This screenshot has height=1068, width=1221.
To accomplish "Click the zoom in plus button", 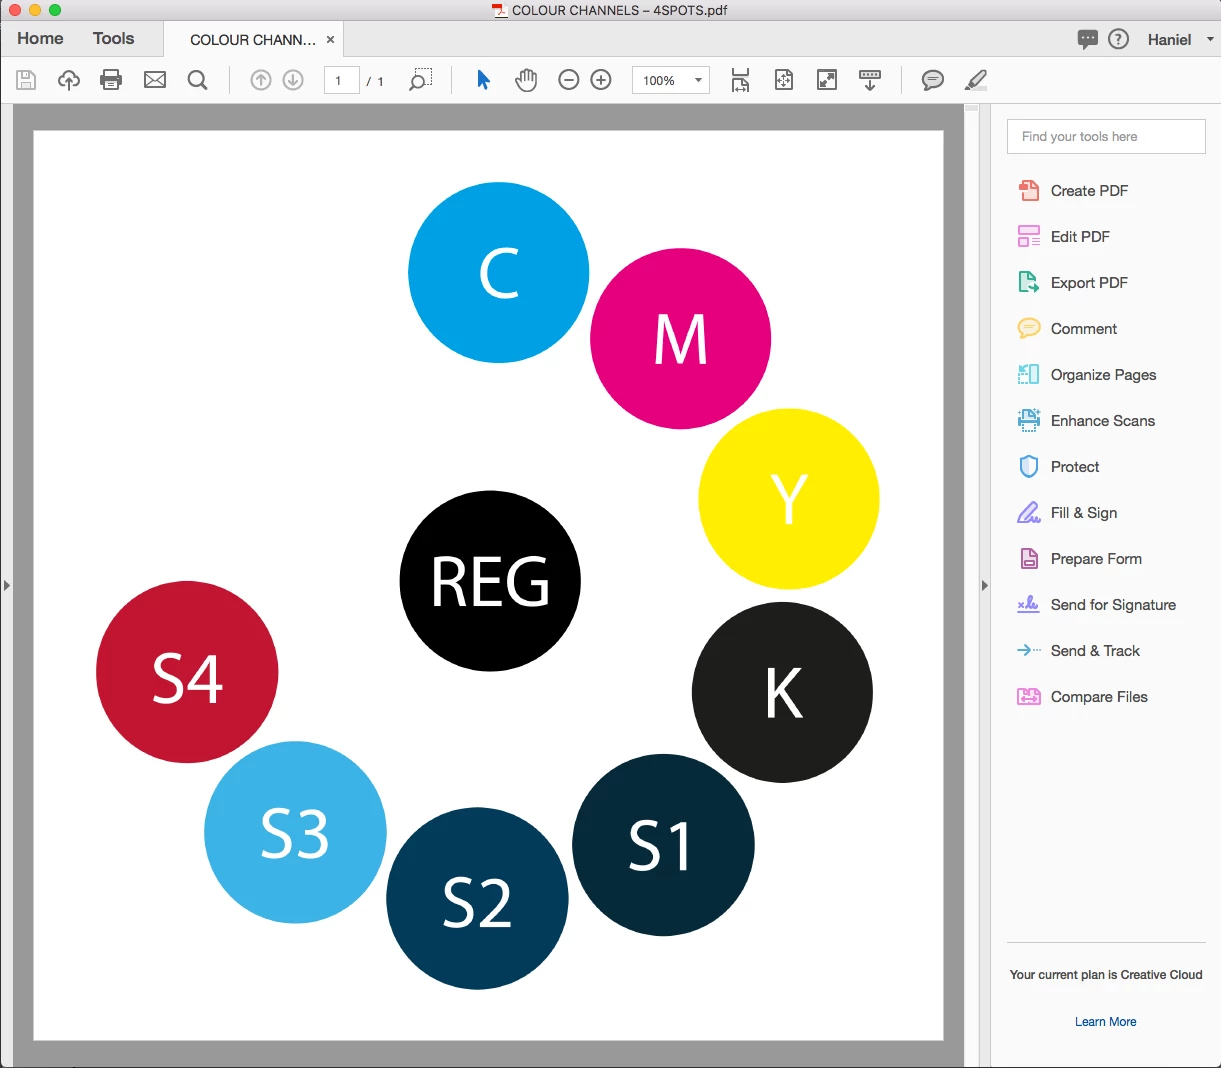I will tap(601, 80).
